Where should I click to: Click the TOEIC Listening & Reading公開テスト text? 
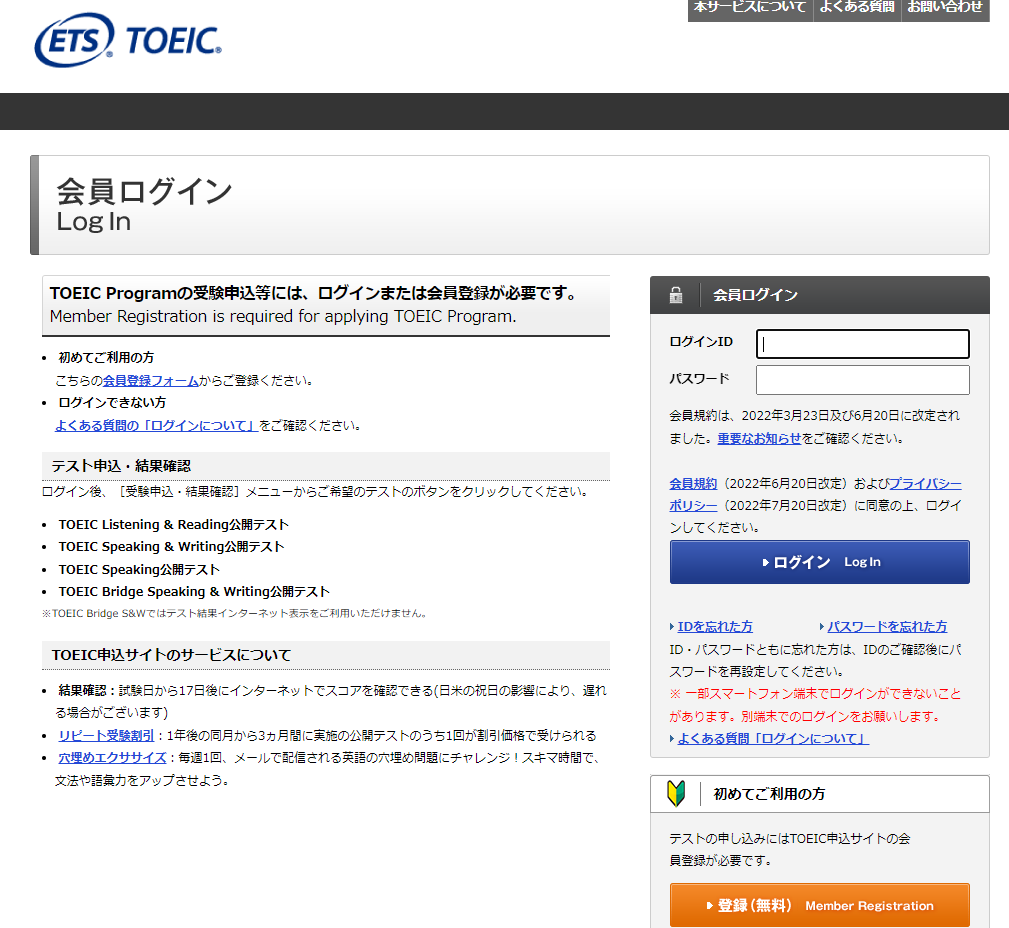tap(174, 524)
